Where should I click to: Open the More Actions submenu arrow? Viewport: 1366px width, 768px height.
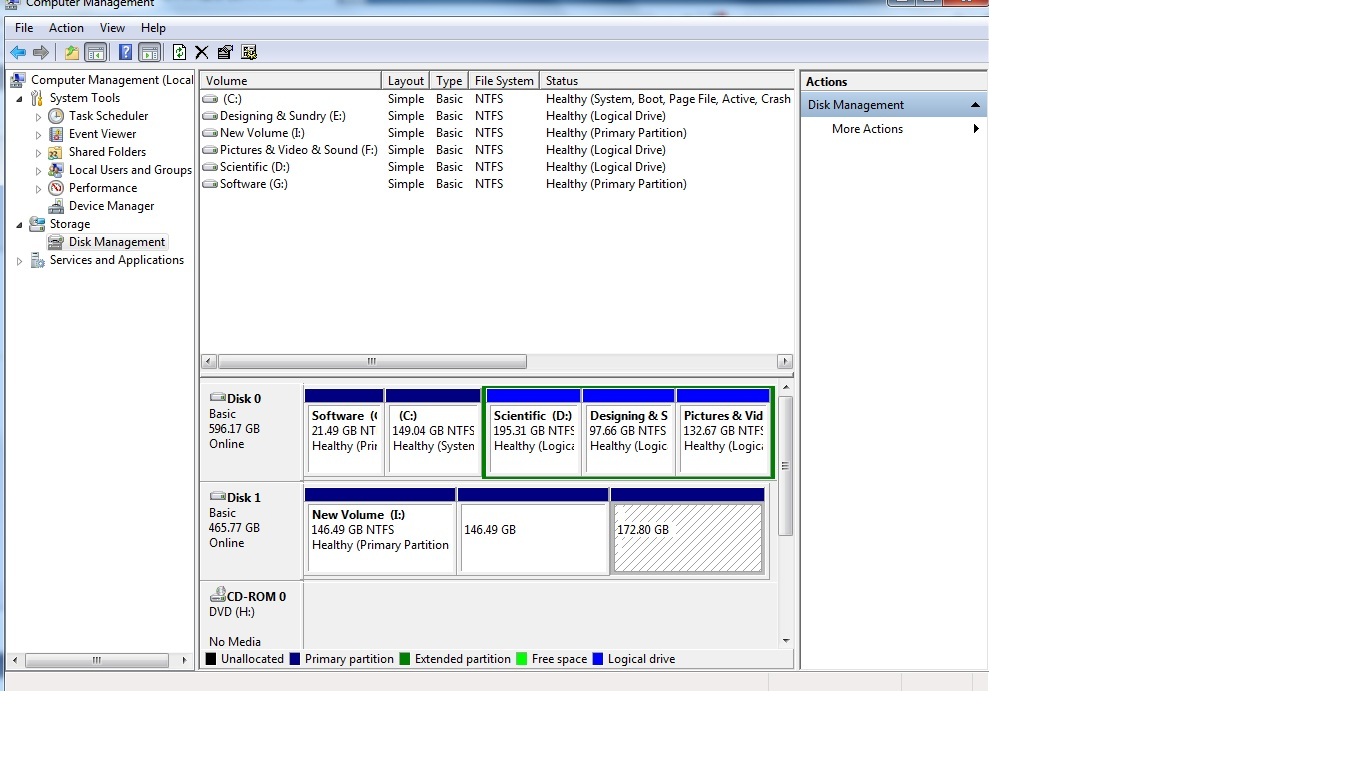(x=976, y=129)
